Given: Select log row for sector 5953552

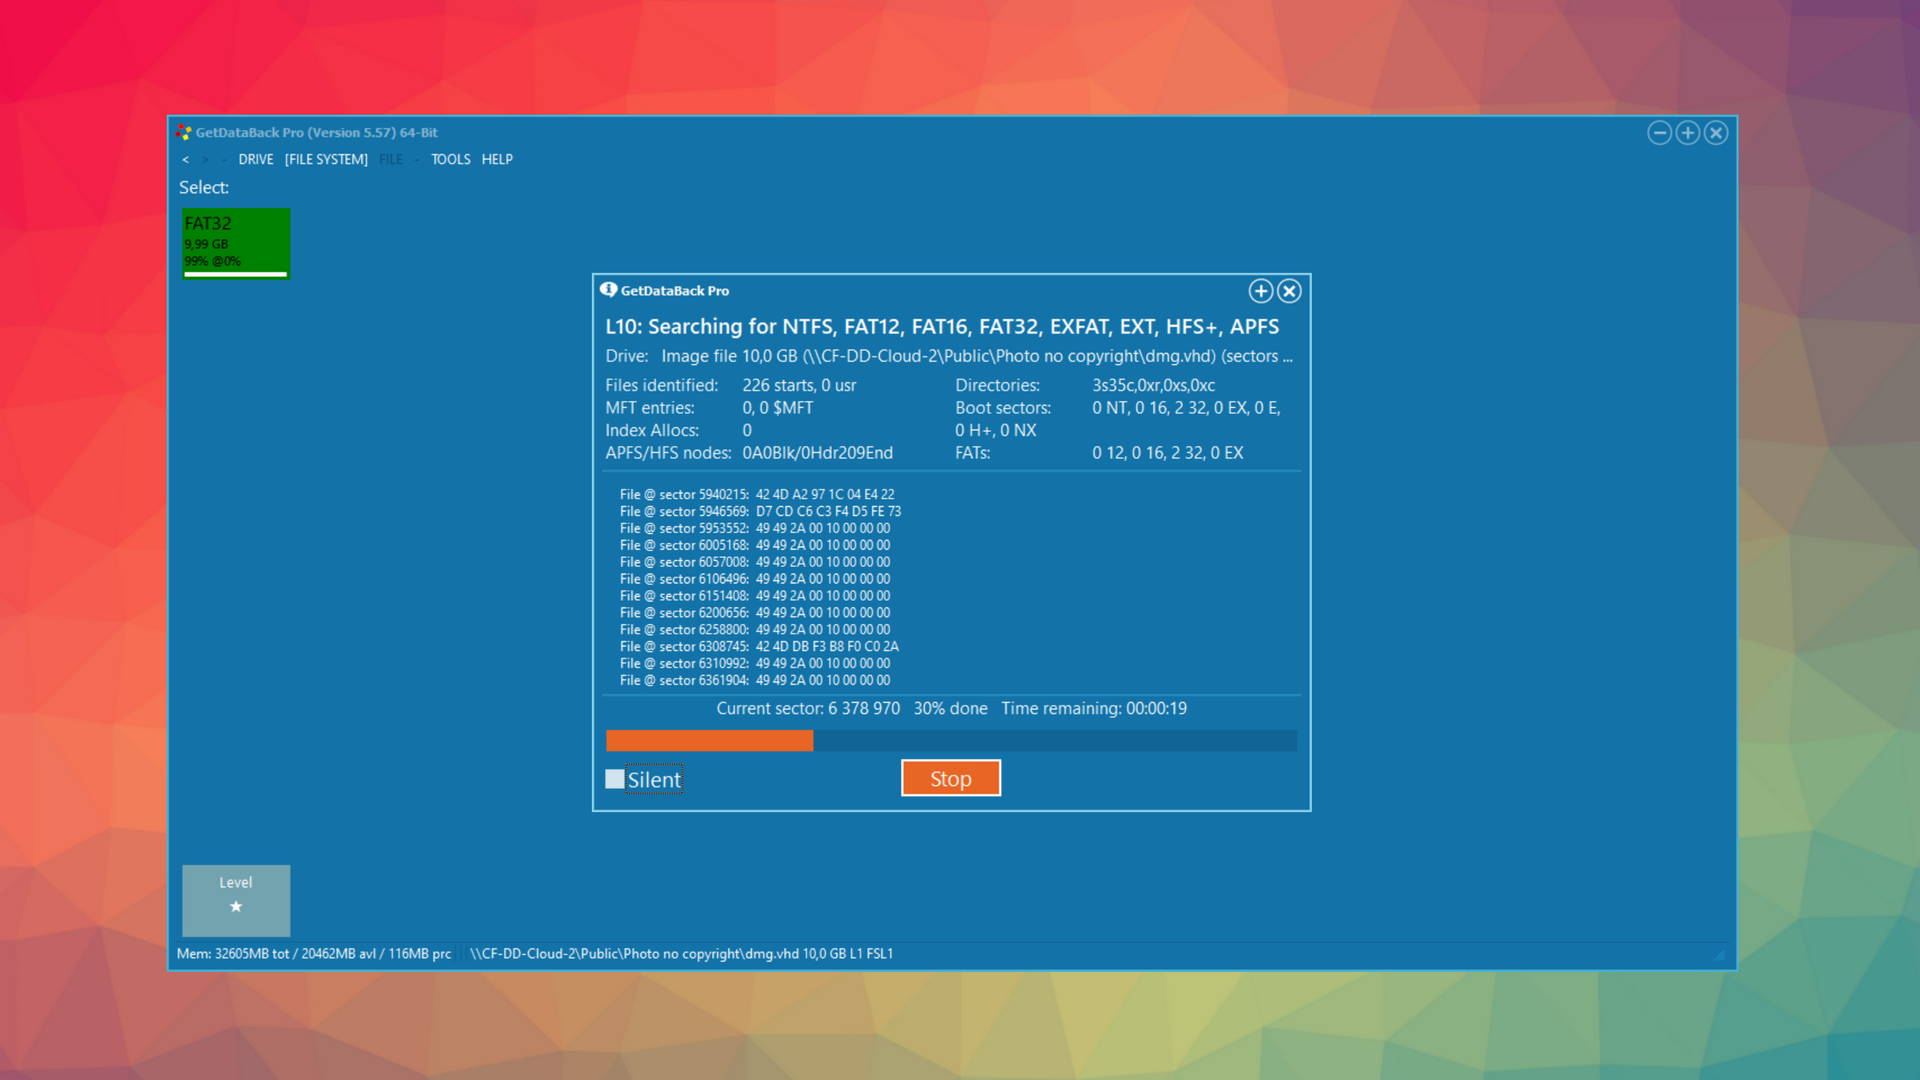Looking at the screenshot, I should (x=755, y=528).
